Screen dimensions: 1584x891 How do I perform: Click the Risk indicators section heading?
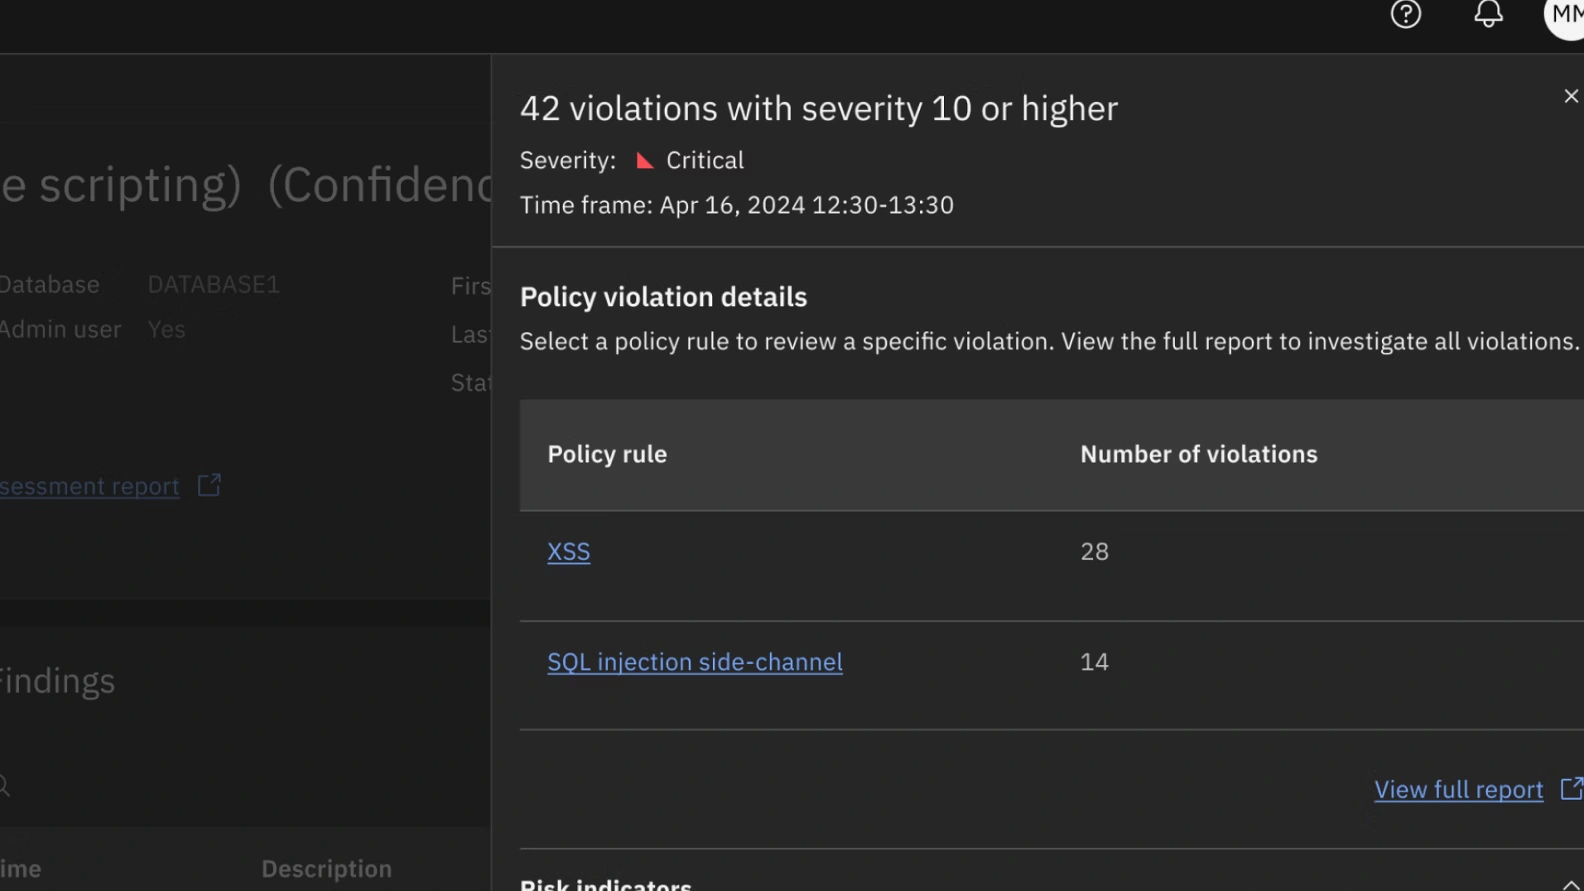point(606,884)
